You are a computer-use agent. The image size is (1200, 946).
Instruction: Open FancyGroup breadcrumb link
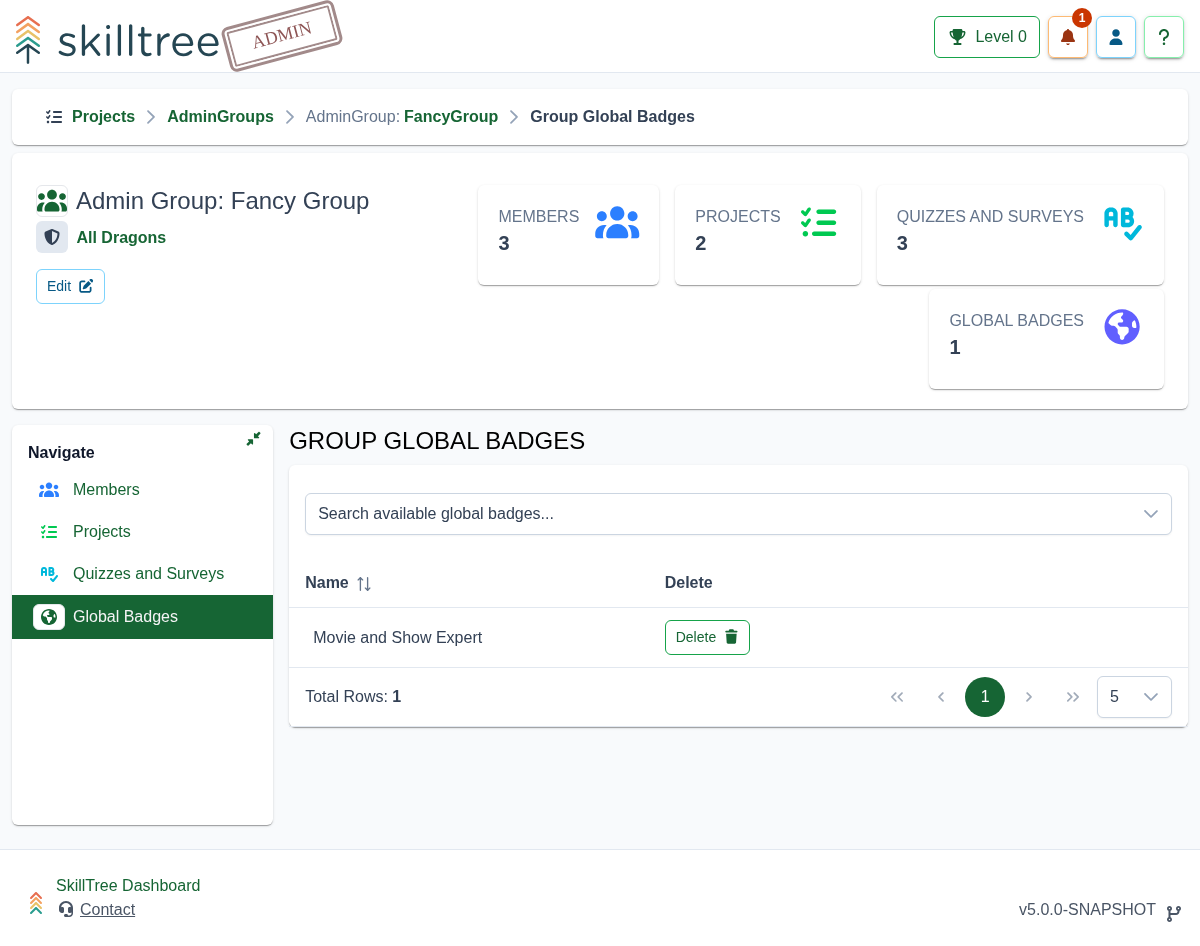(x=451, y=117)
